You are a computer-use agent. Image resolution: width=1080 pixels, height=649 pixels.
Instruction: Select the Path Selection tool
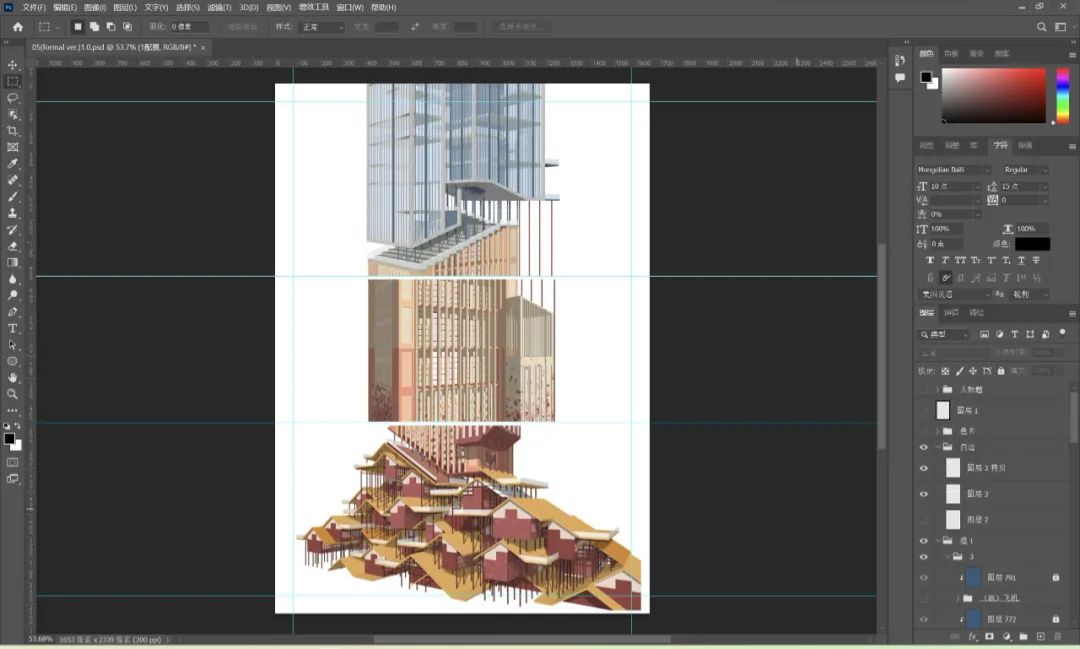pyautogui.click(x=12, y=345)
